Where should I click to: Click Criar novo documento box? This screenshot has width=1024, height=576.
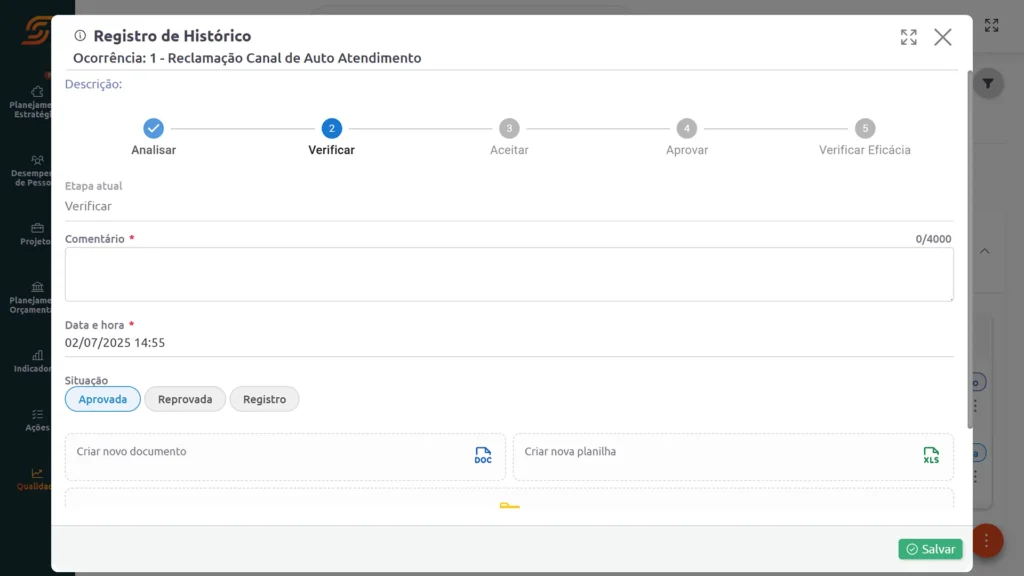[x=285, y=457]
